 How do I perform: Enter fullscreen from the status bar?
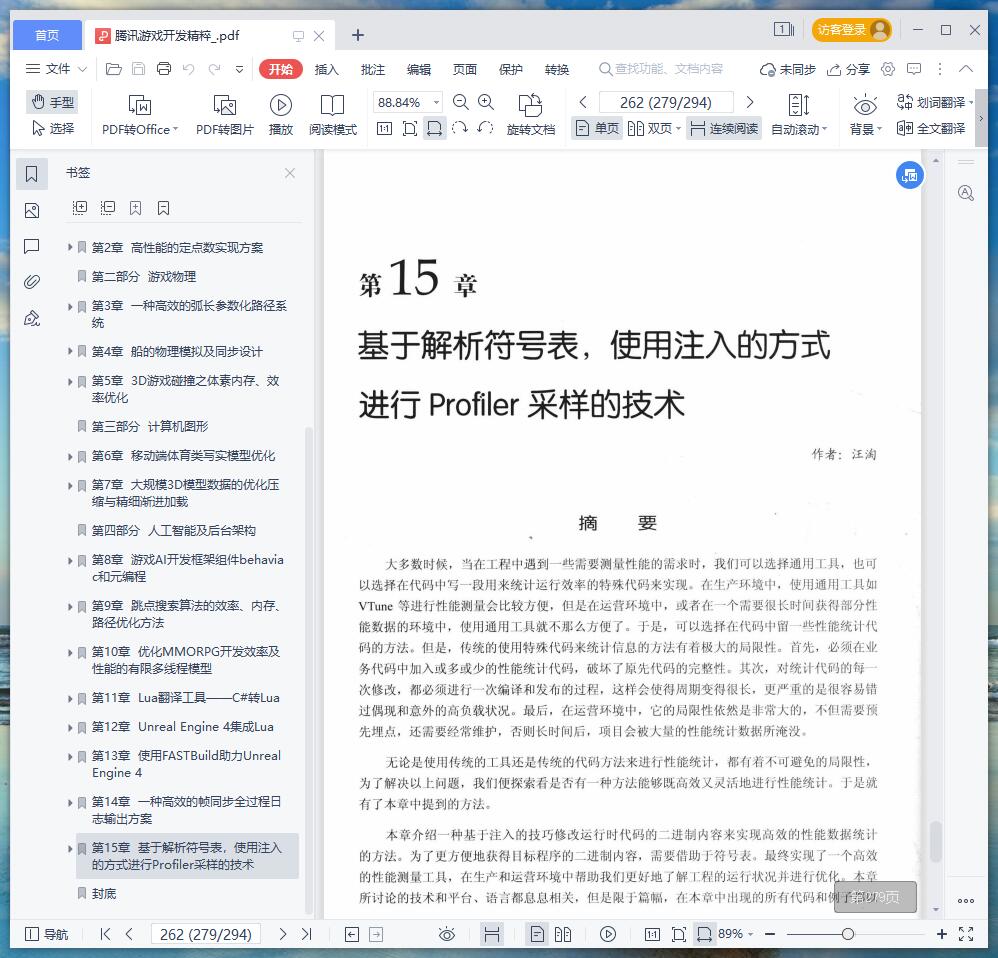966,934
